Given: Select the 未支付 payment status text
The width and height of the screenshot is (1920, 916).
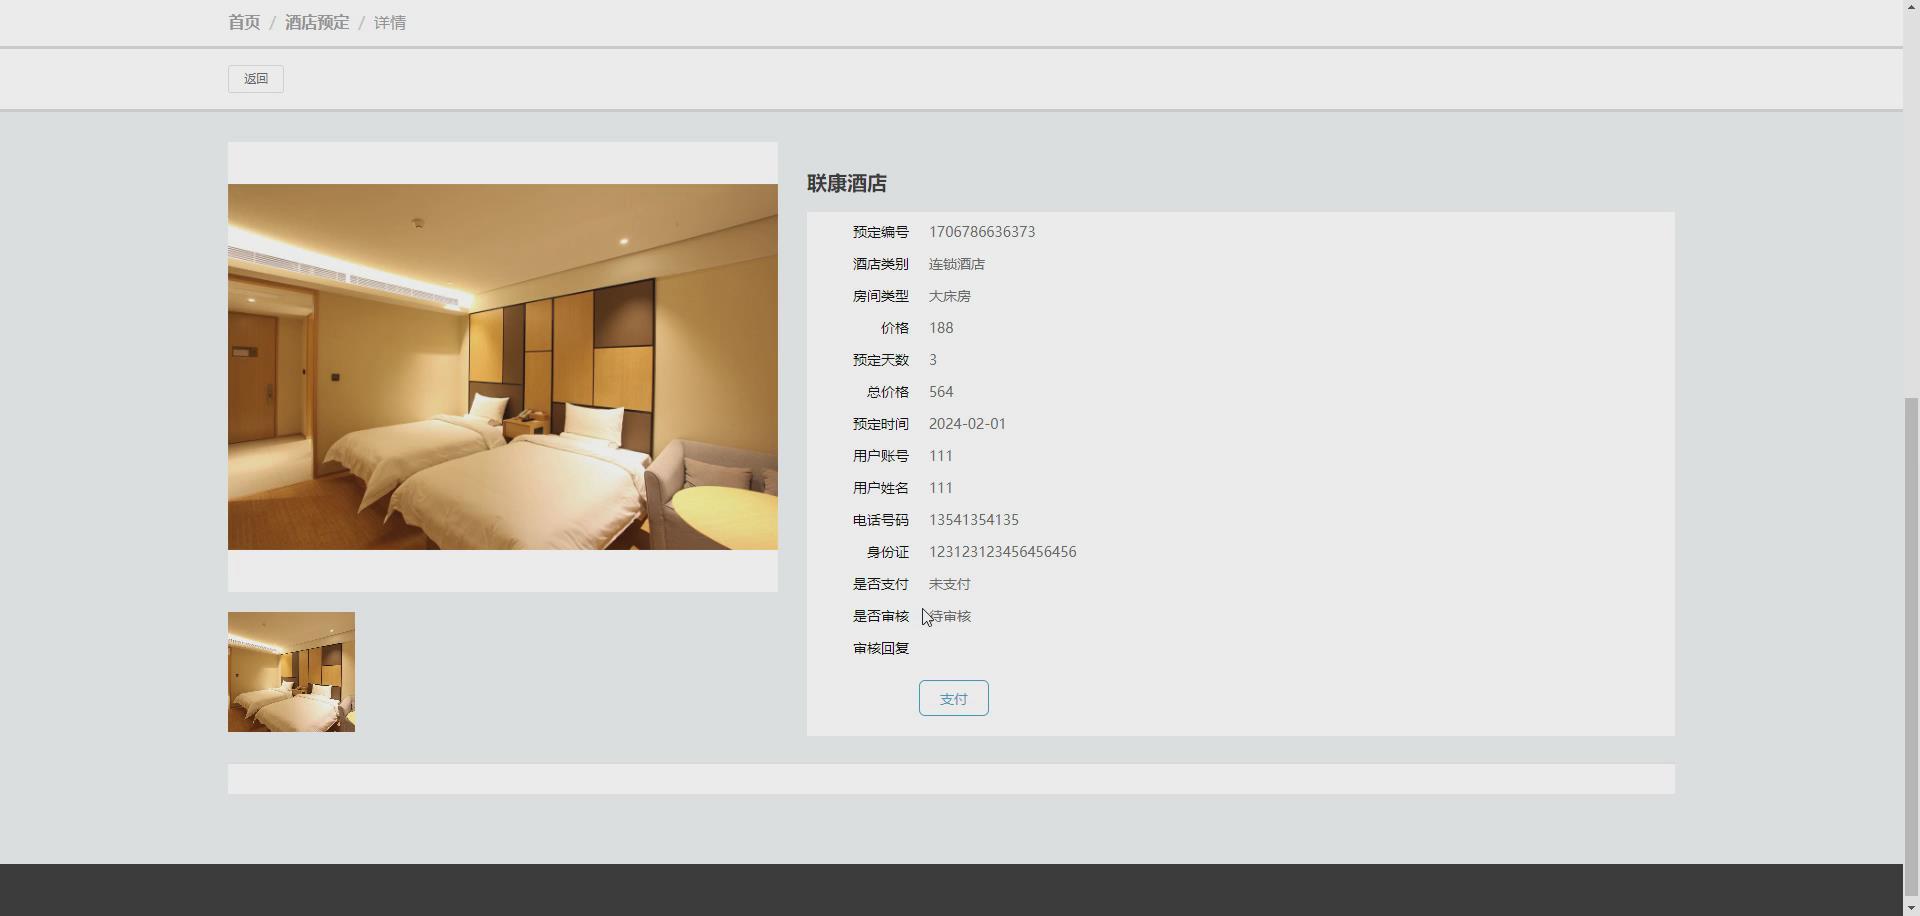Looking at the screenshot, I should click(x=948, y=583).
